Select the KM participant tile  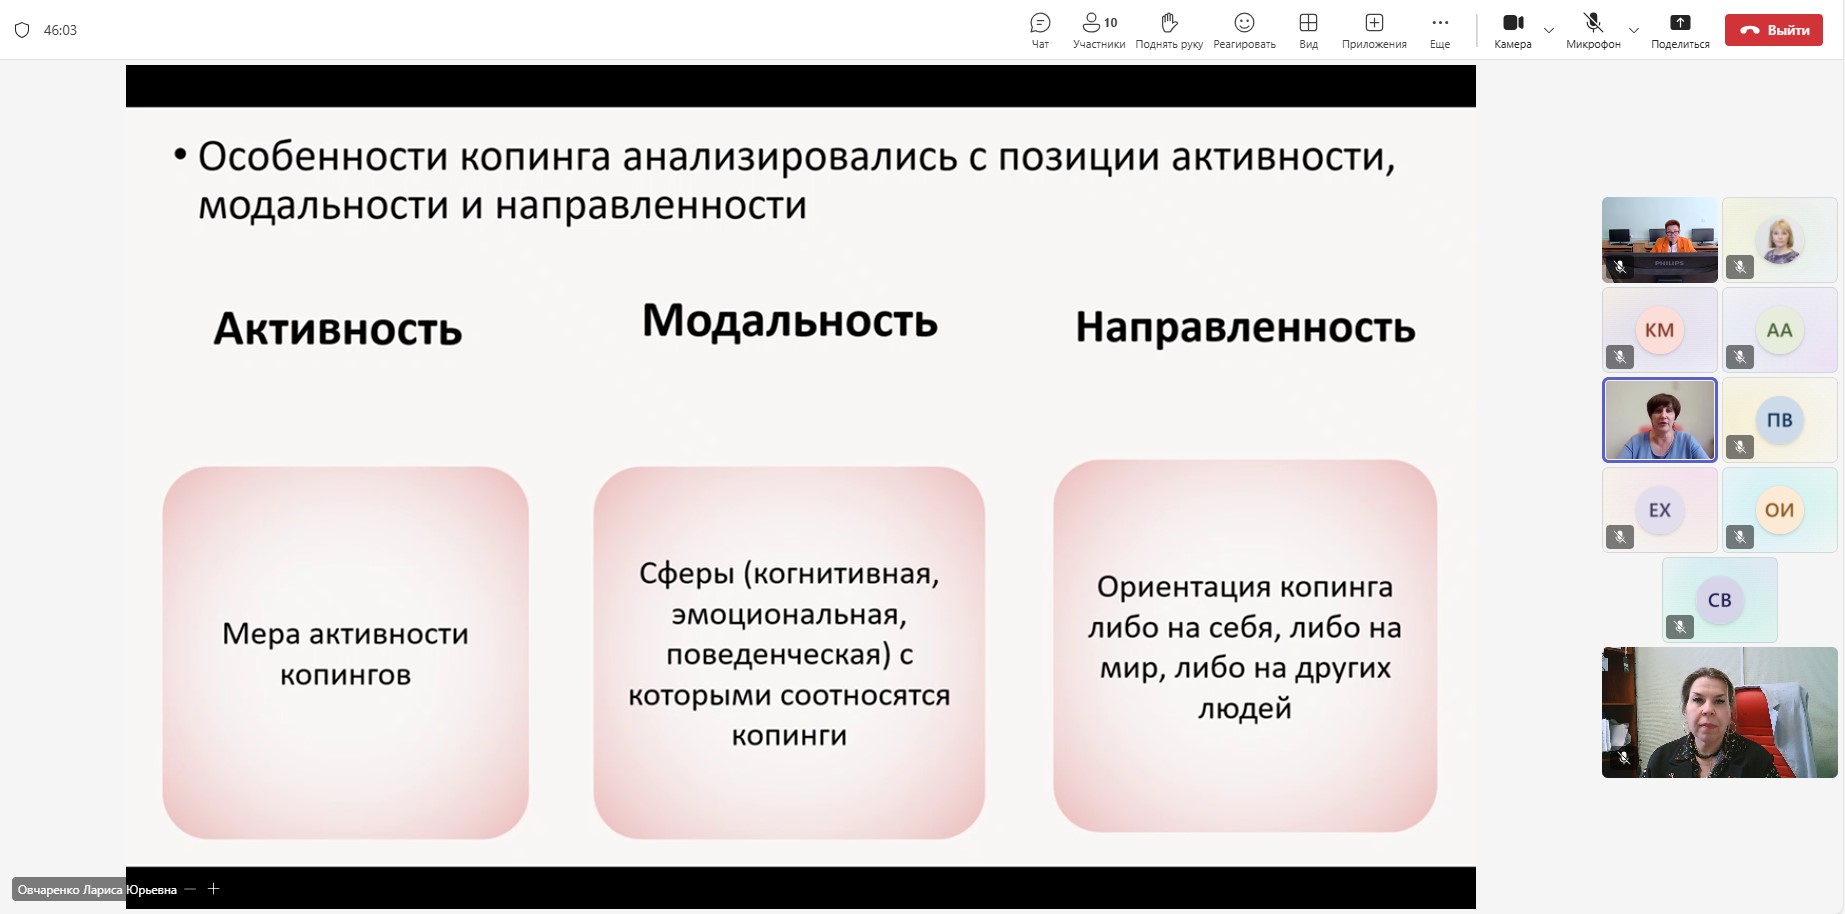point(1659,330)
